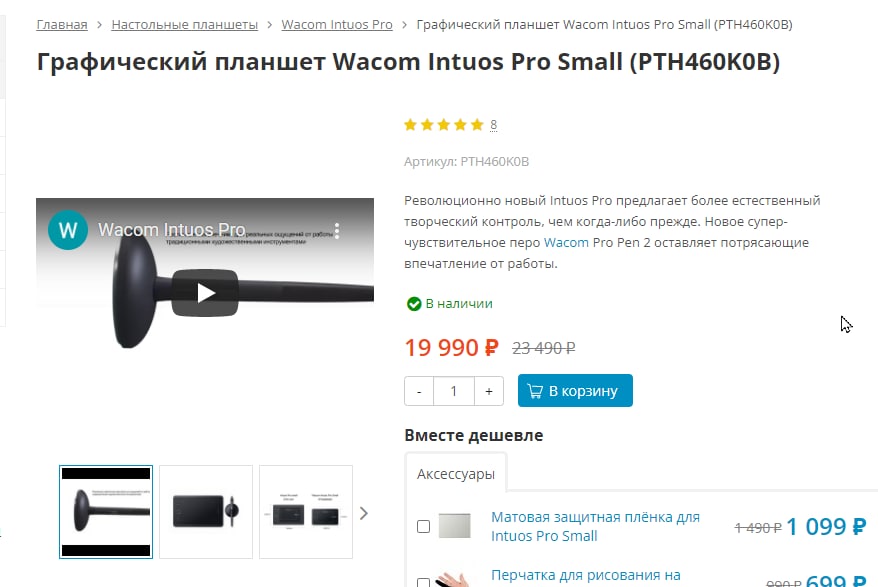Play the Wacom Intuos Pro video

click(205, 292)
